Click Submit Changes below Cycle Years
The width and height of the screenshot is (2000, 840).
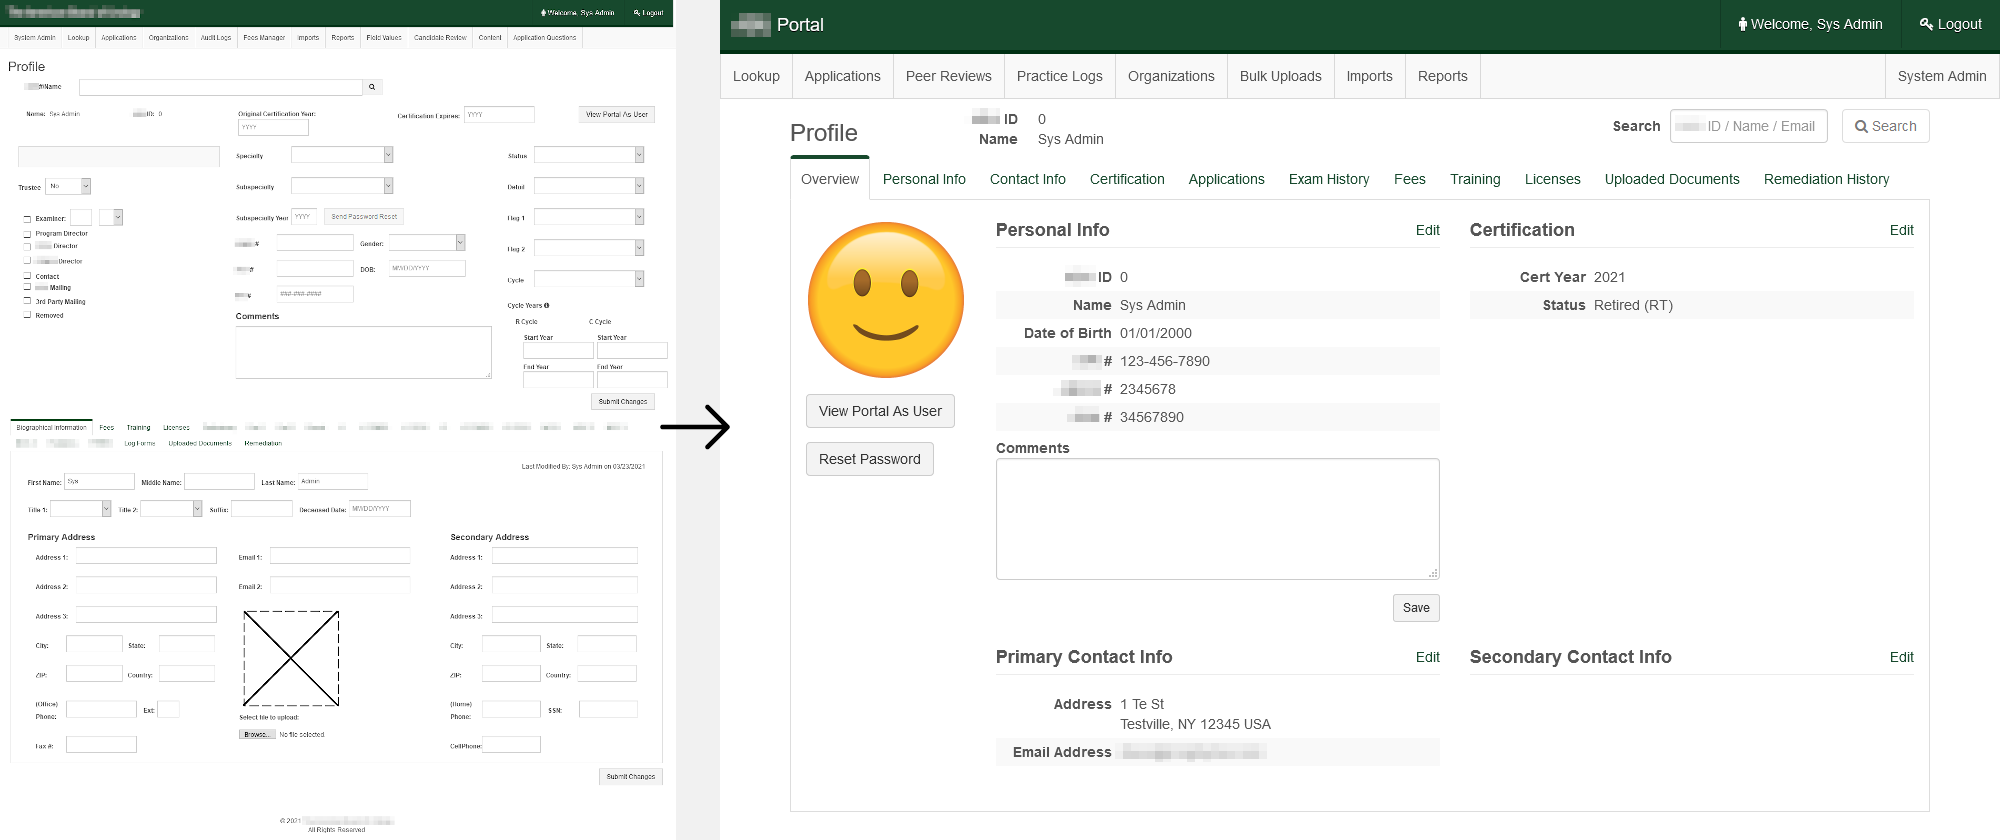click(x=623, y=401)
